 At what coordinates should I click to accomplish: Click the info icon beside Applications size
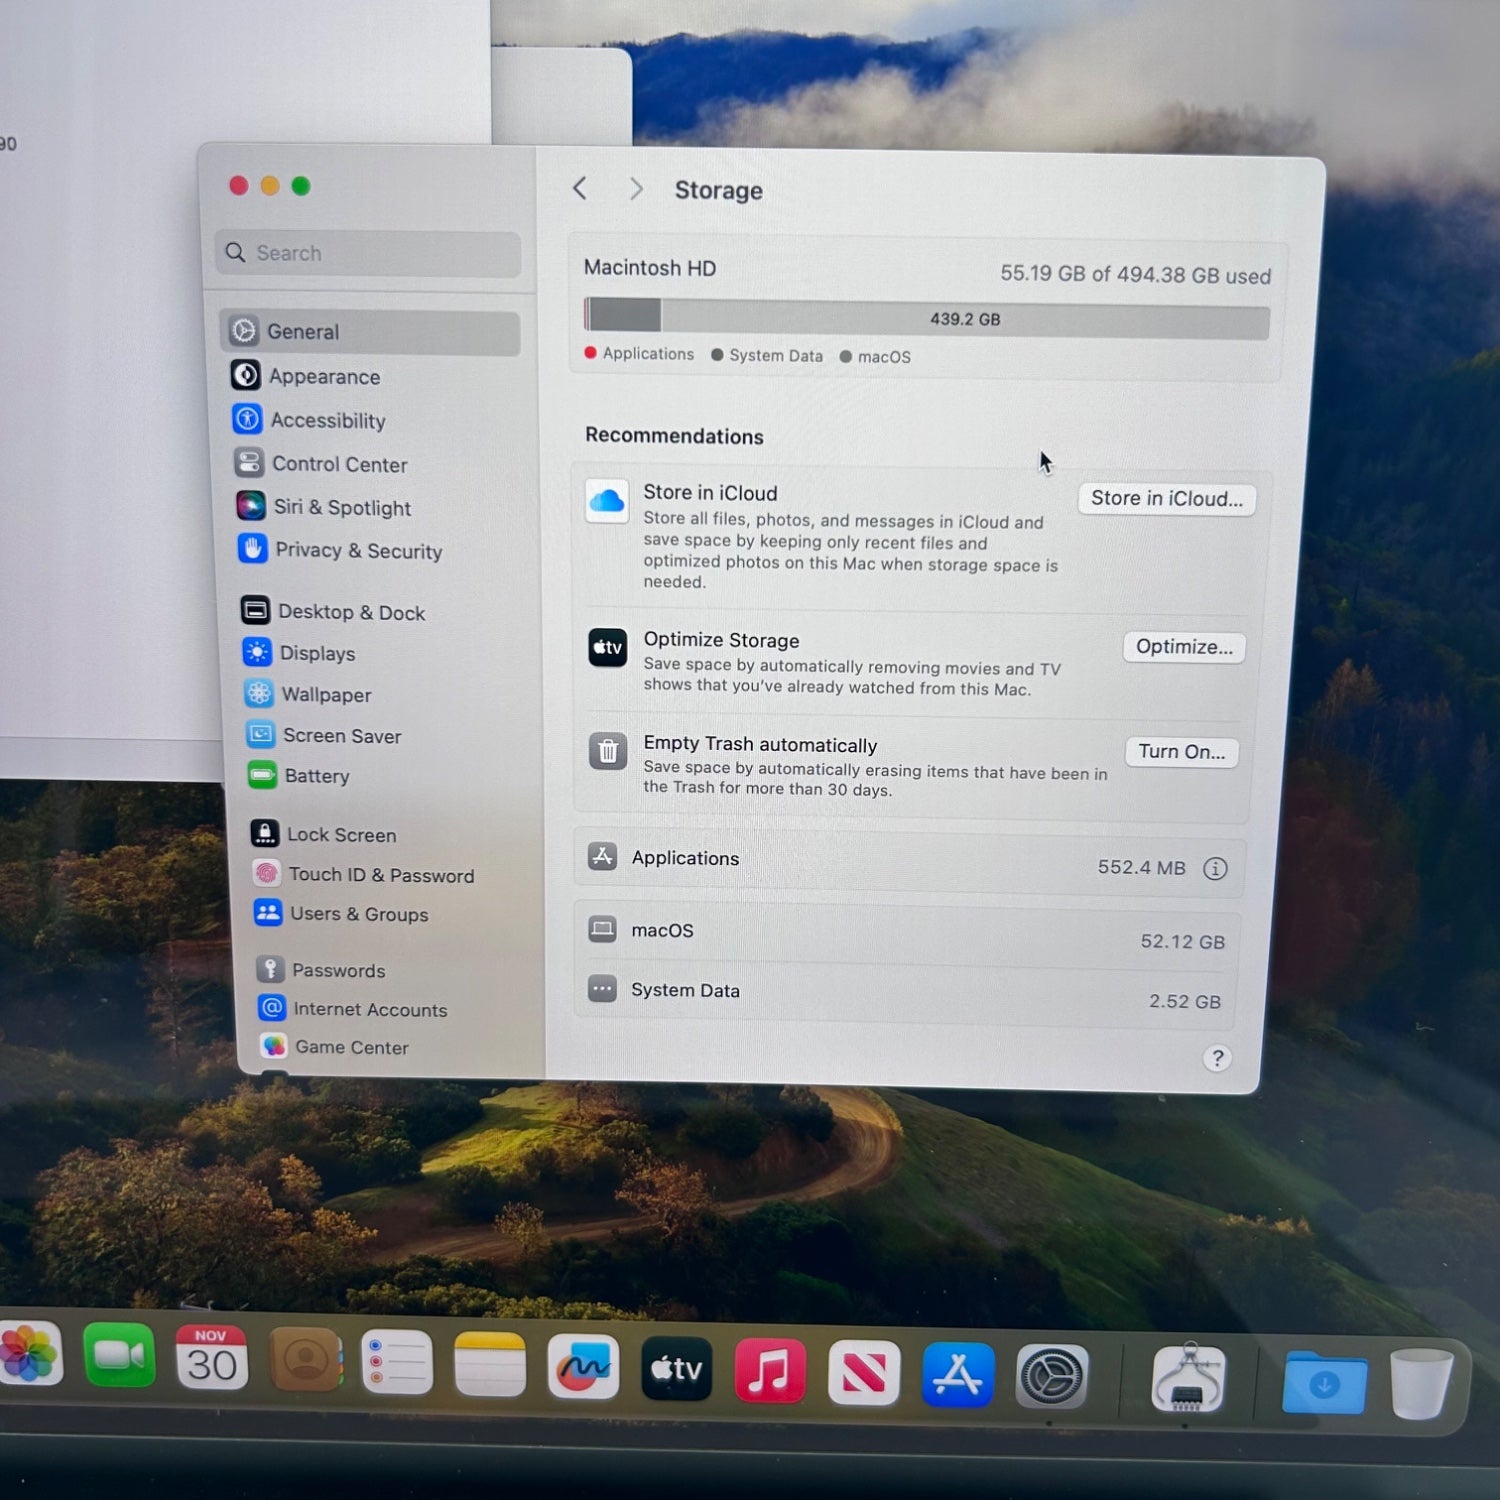pyautogui.click(x=1215, y=869)
